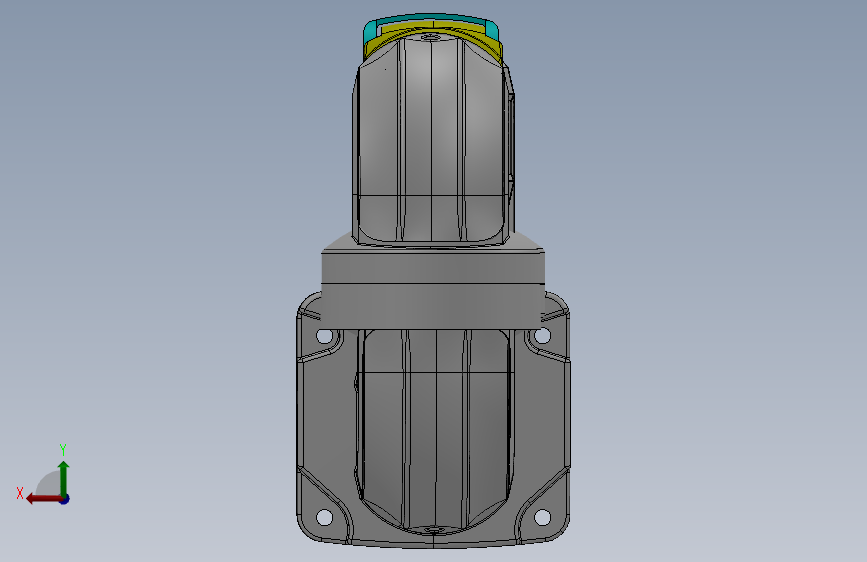This screenshot has height=562, width=867.
Task: Click the blue Z axis dot at the triad origin
Action: [x=65, y=499]
